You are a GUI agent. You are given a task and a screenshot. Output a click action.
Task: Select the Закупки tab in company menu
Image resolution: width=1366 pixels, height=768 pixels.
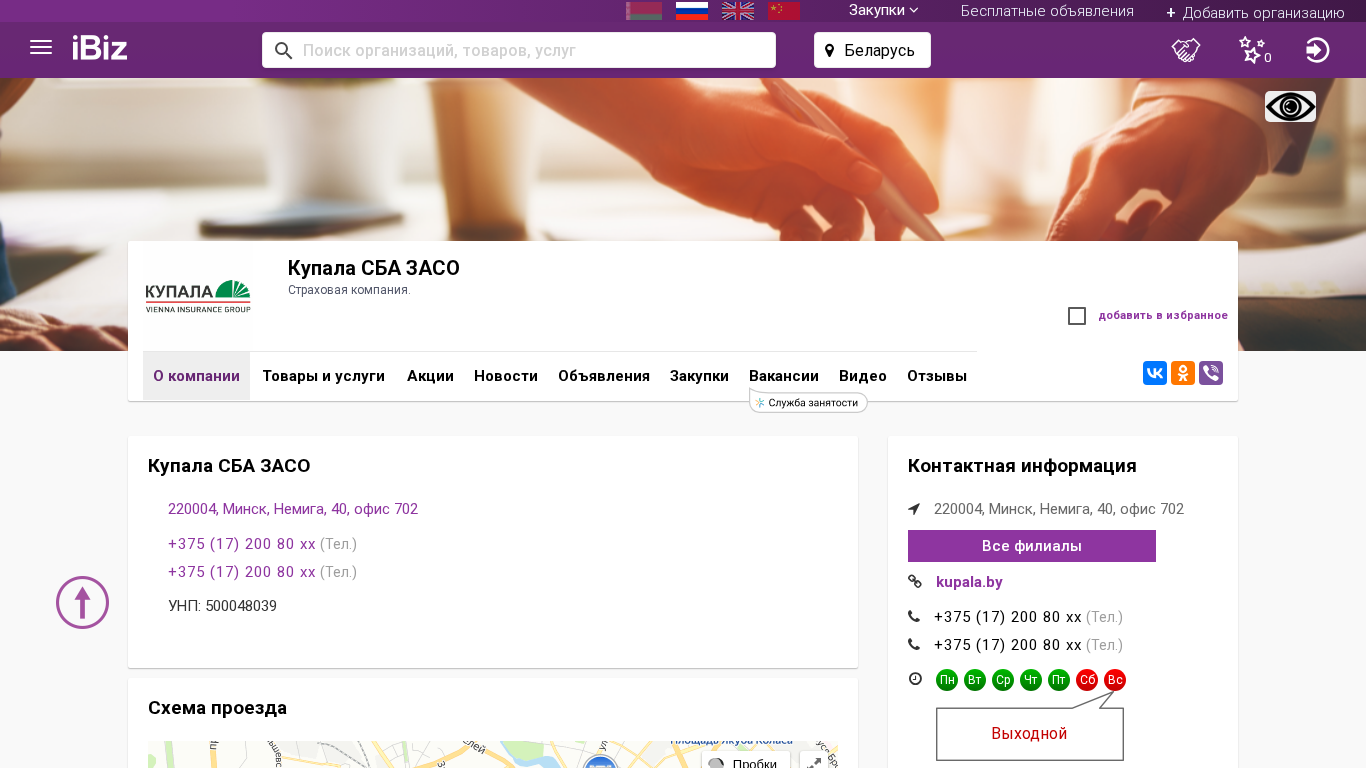[x=699, y=376]
